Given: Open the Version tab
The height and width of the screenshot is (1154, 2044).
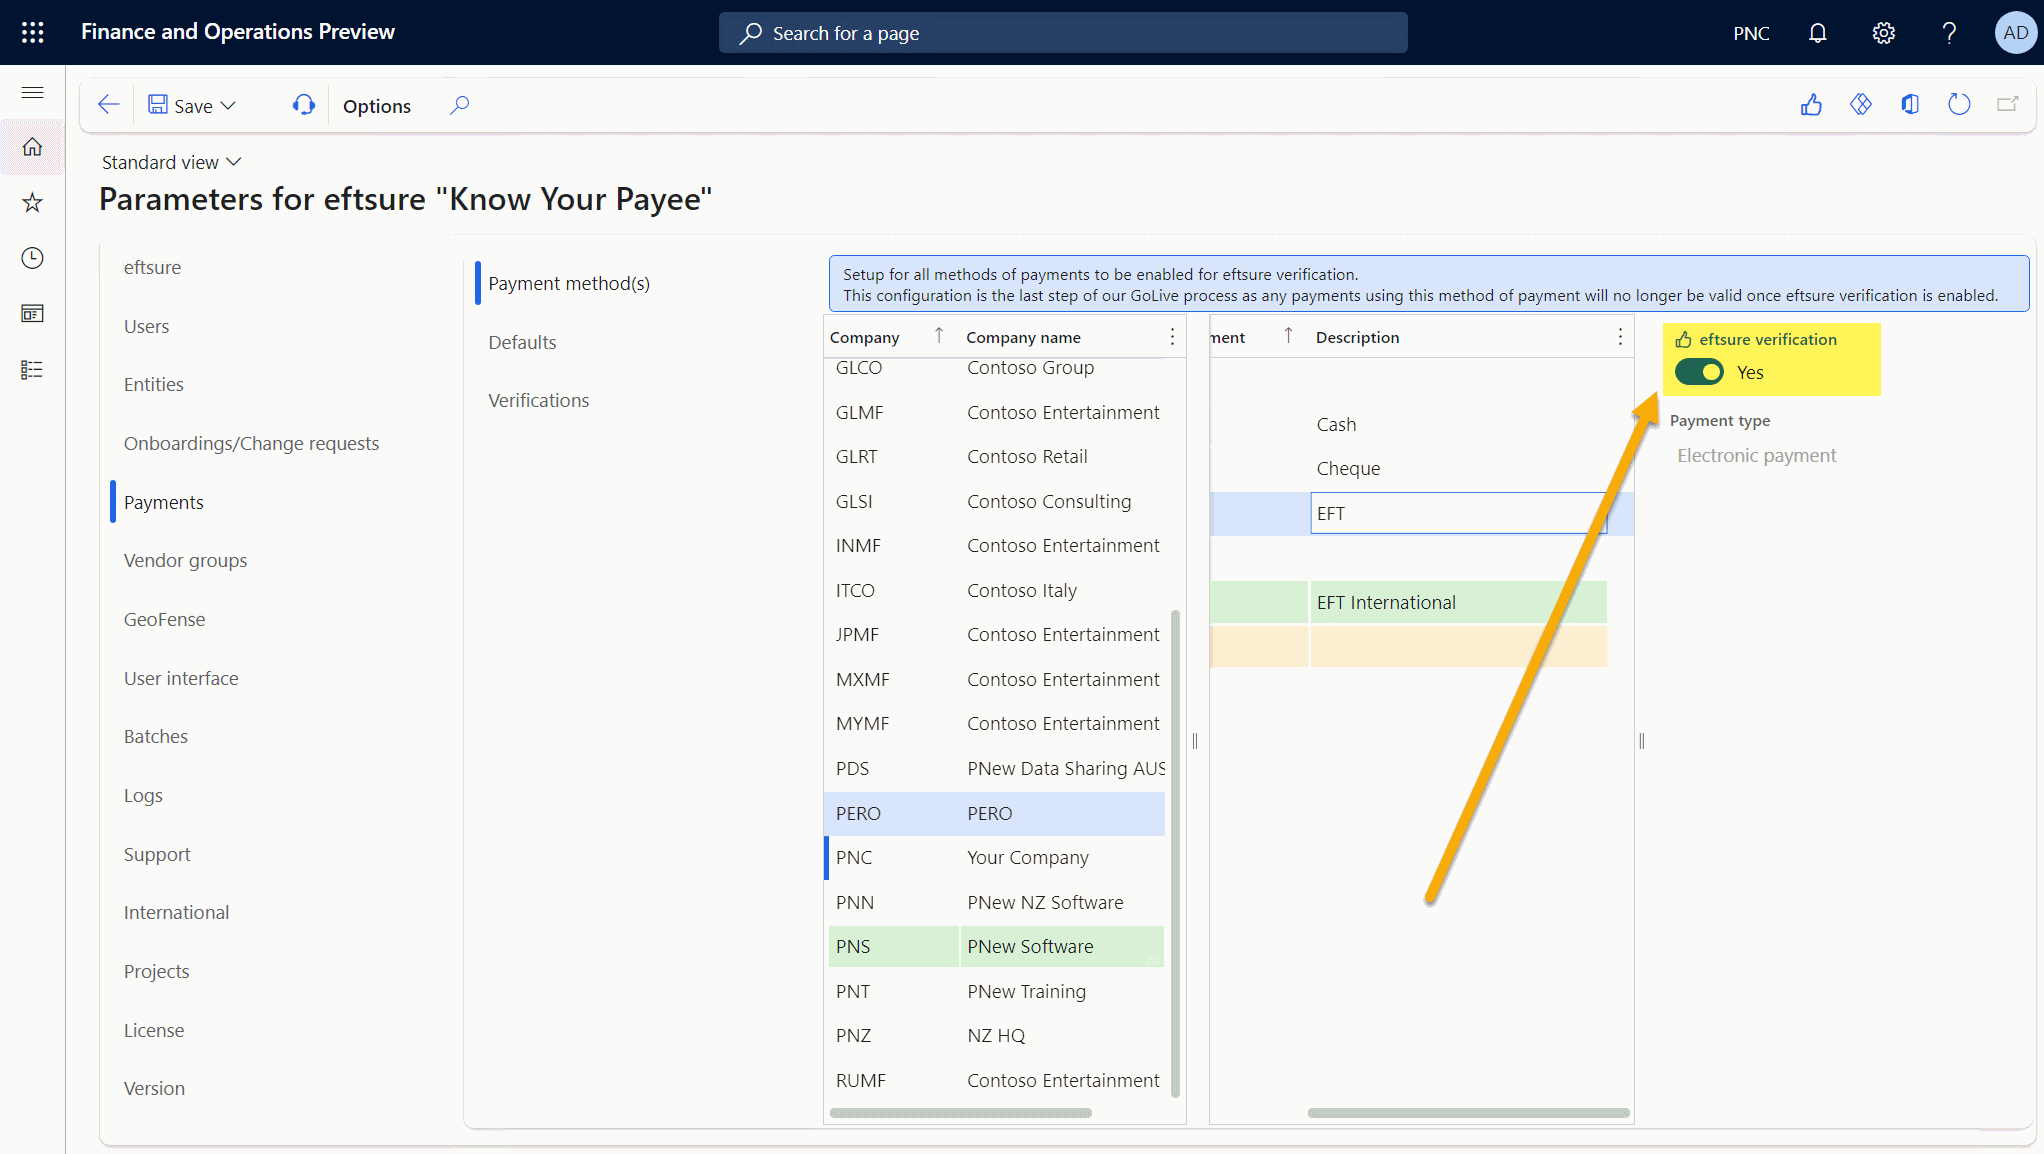Looking at the screenshot, I should (x=154, y=1088).
